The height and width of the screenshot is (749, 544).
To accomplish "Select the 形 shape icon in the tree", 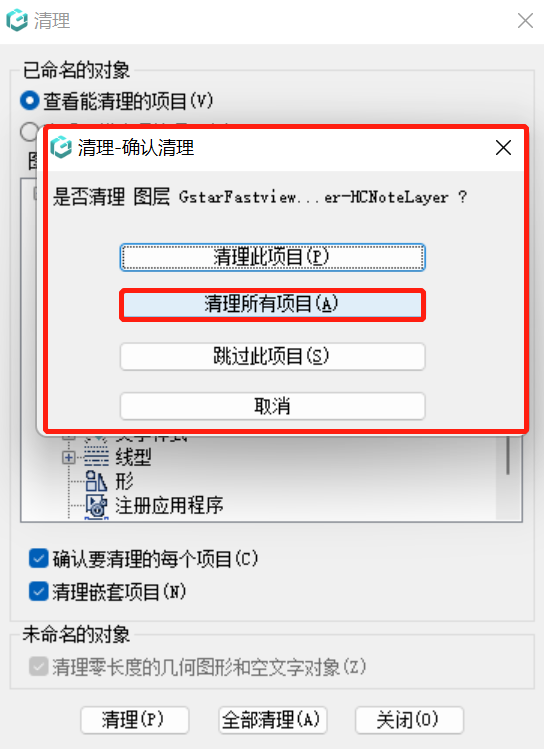I will click(x=96, y=481).
